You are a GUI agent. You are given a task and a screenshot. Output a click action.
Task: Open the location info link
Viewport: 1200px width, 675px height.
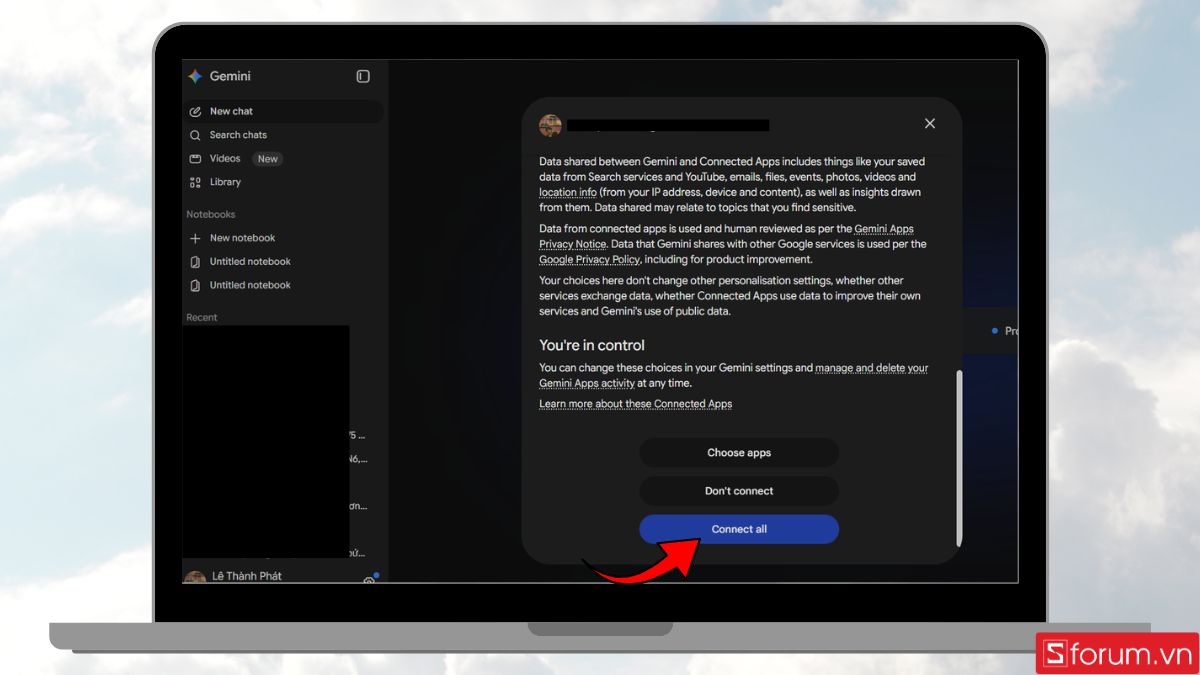coord(568,192)
